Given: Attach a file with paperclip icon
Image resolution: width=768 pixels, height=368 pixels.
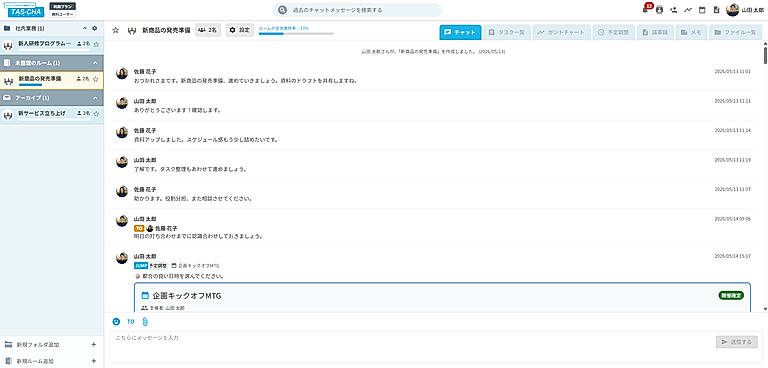Looking at the screenshot, I should pos(145,322).
